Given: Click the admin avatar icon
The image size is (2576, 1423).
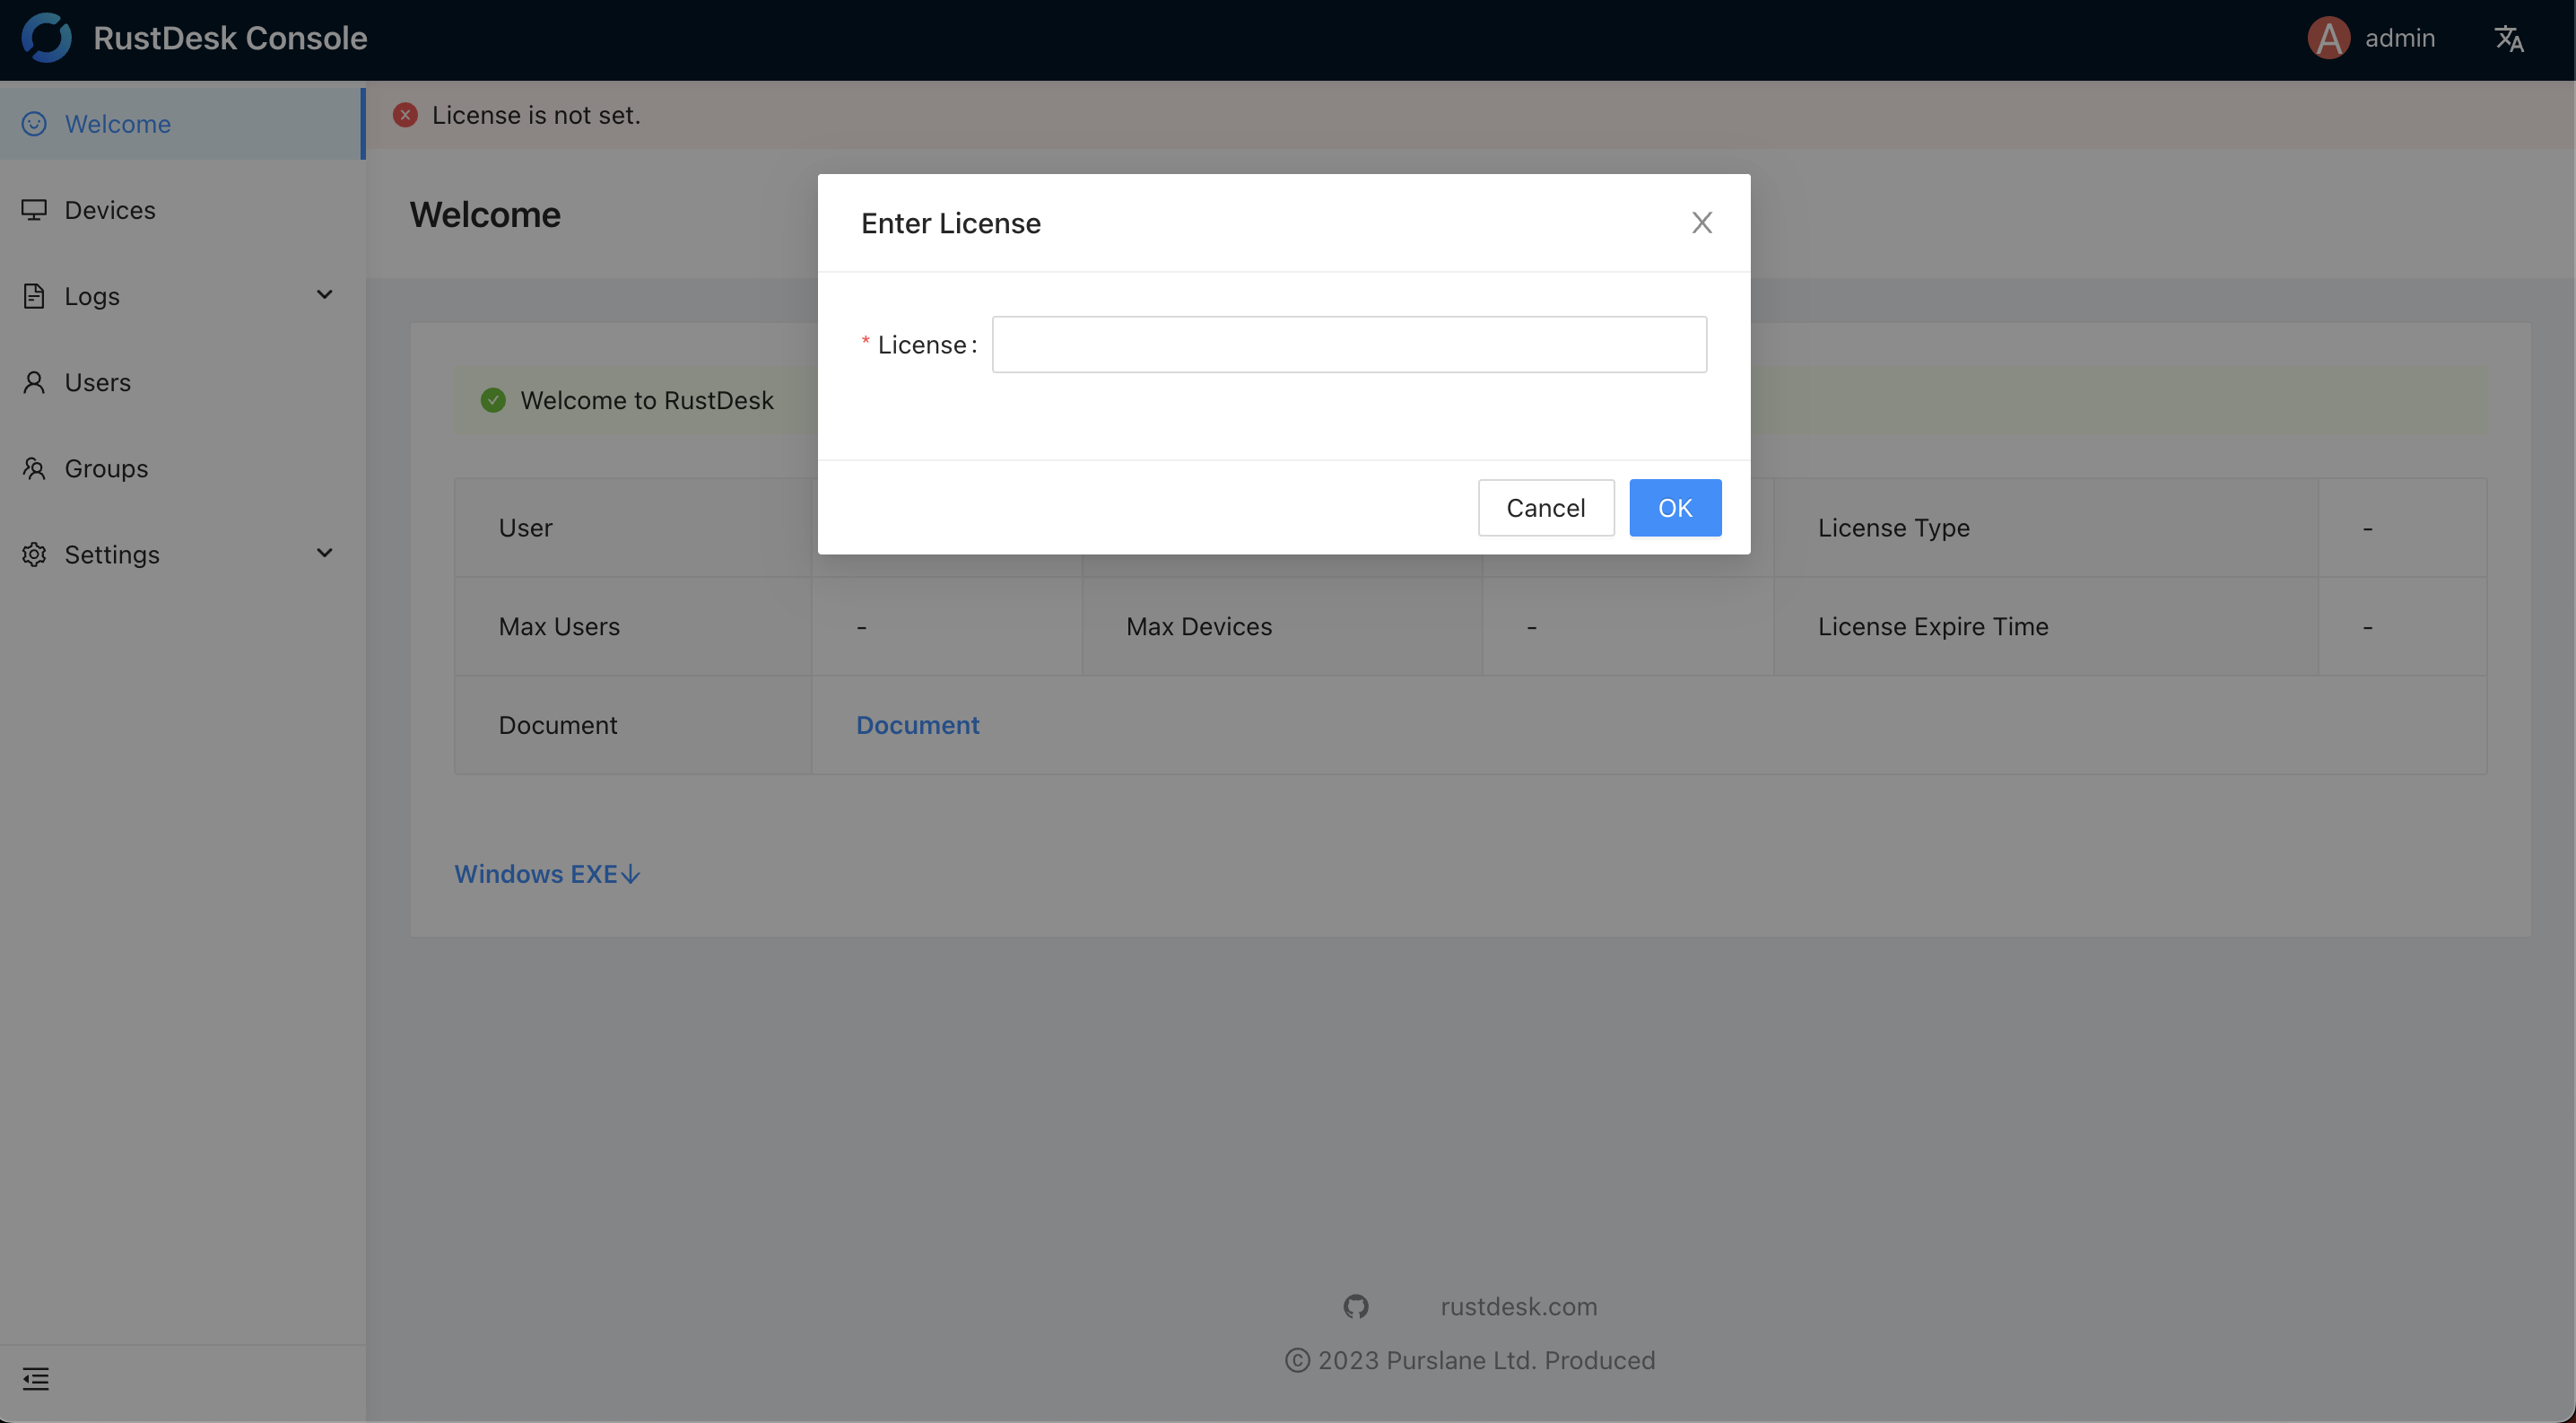Looking at the screenshot, I should pyautogui.click(x=2328, y=39).
